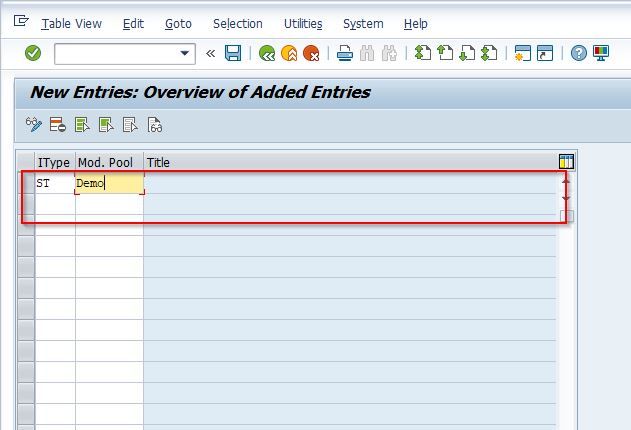The image size is (631, 430).
Task: Open the Table View menu
Action: [72, 24]
